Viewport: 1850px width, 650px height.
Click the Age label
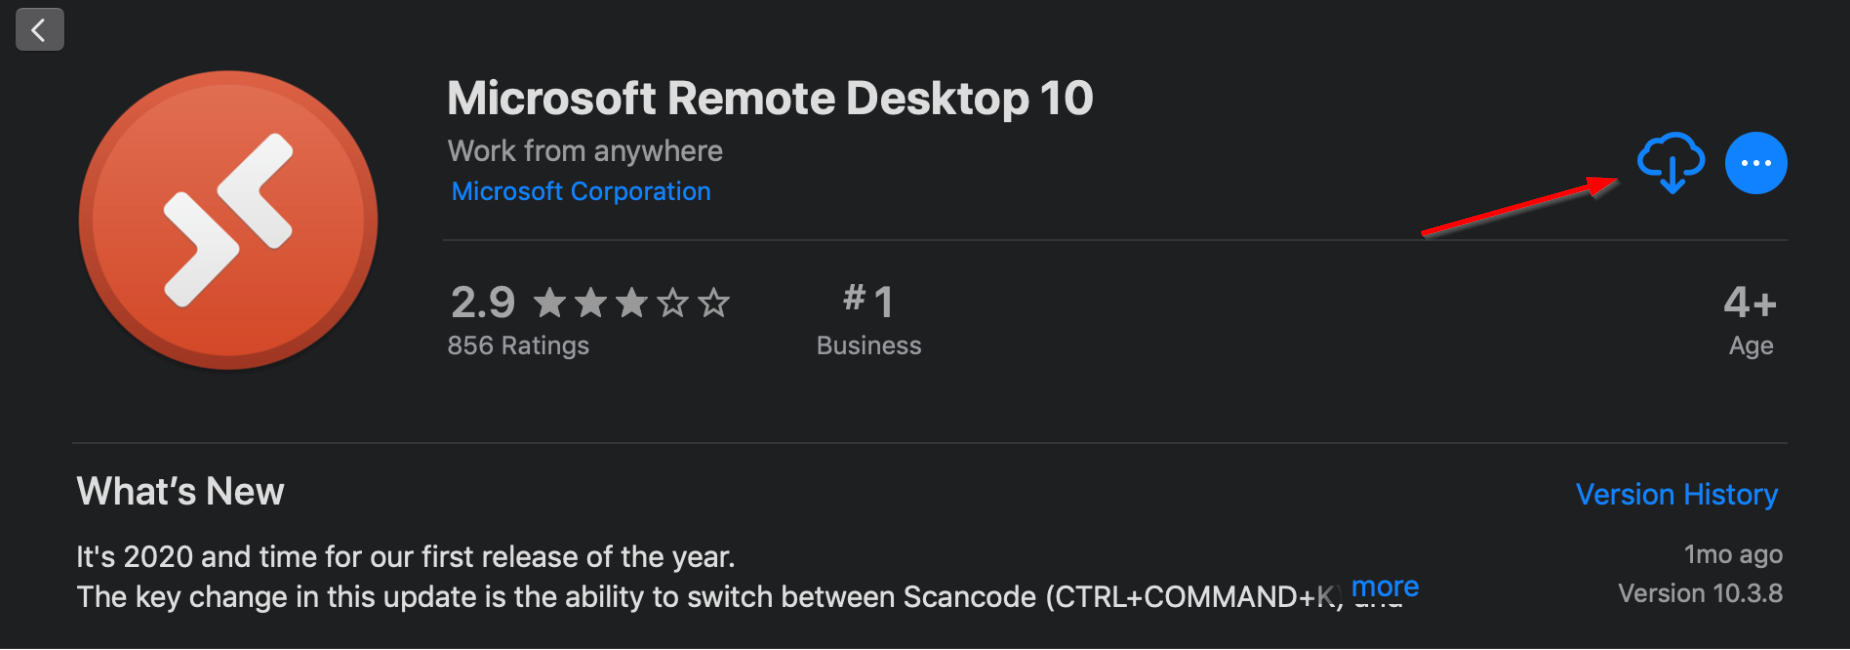point(1751,346)
